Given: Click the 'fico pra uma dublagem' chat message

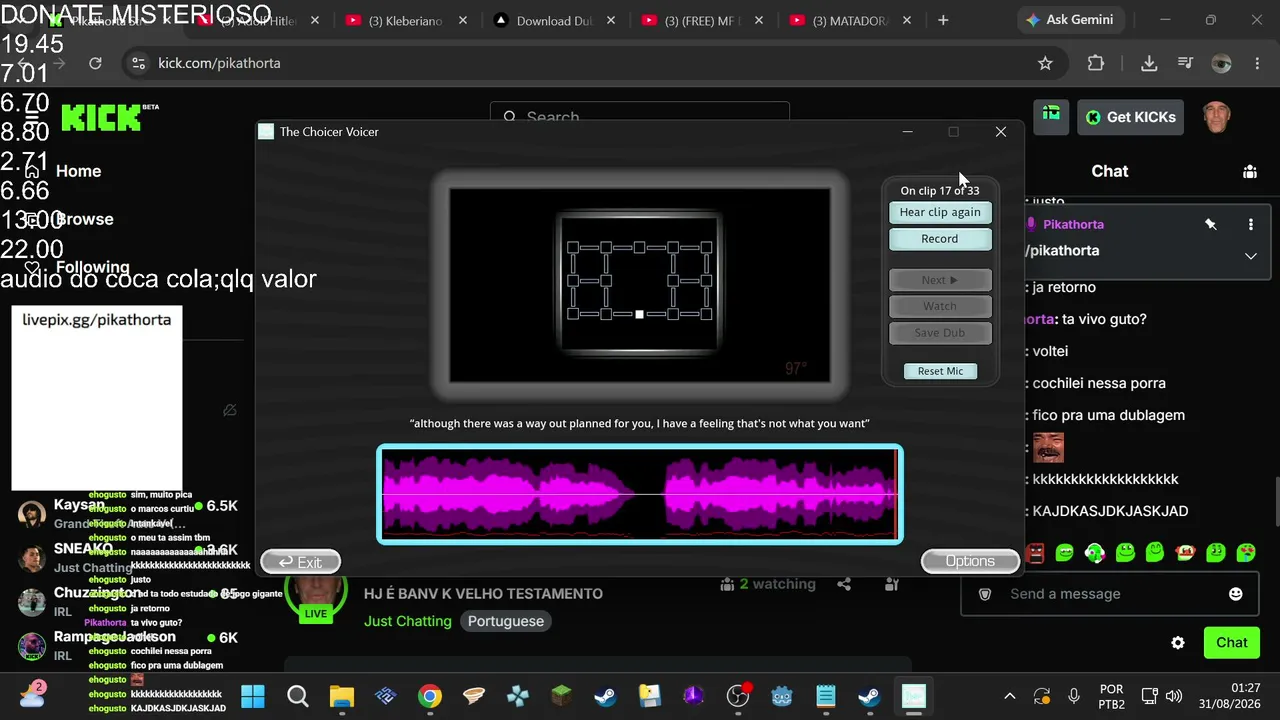Looking at the screenshot, I should 1109,415.
